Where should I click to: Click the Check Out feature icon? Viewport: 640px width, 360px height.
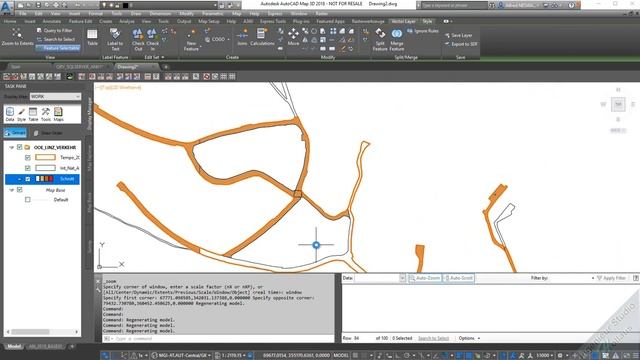pos(138,39)
